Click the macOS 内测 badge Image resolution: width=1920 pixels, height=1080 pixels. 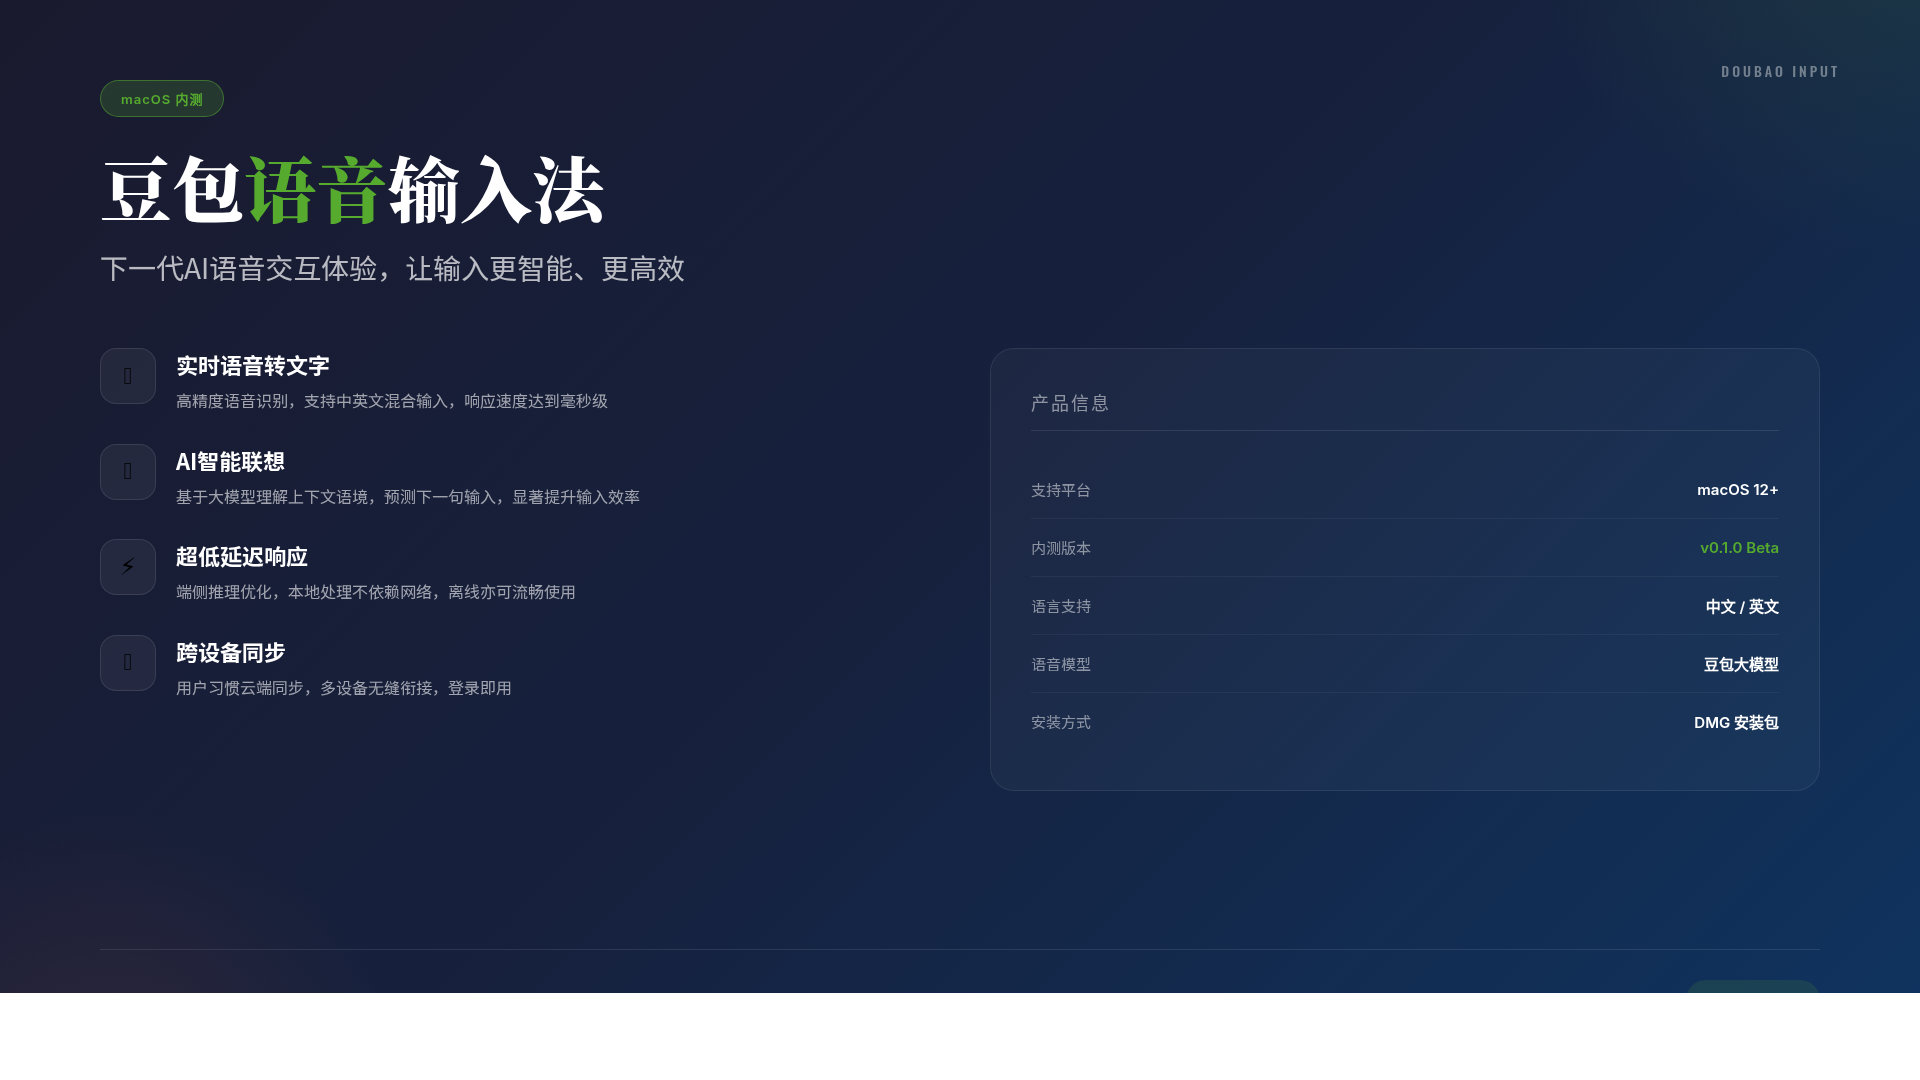(162, 99)
